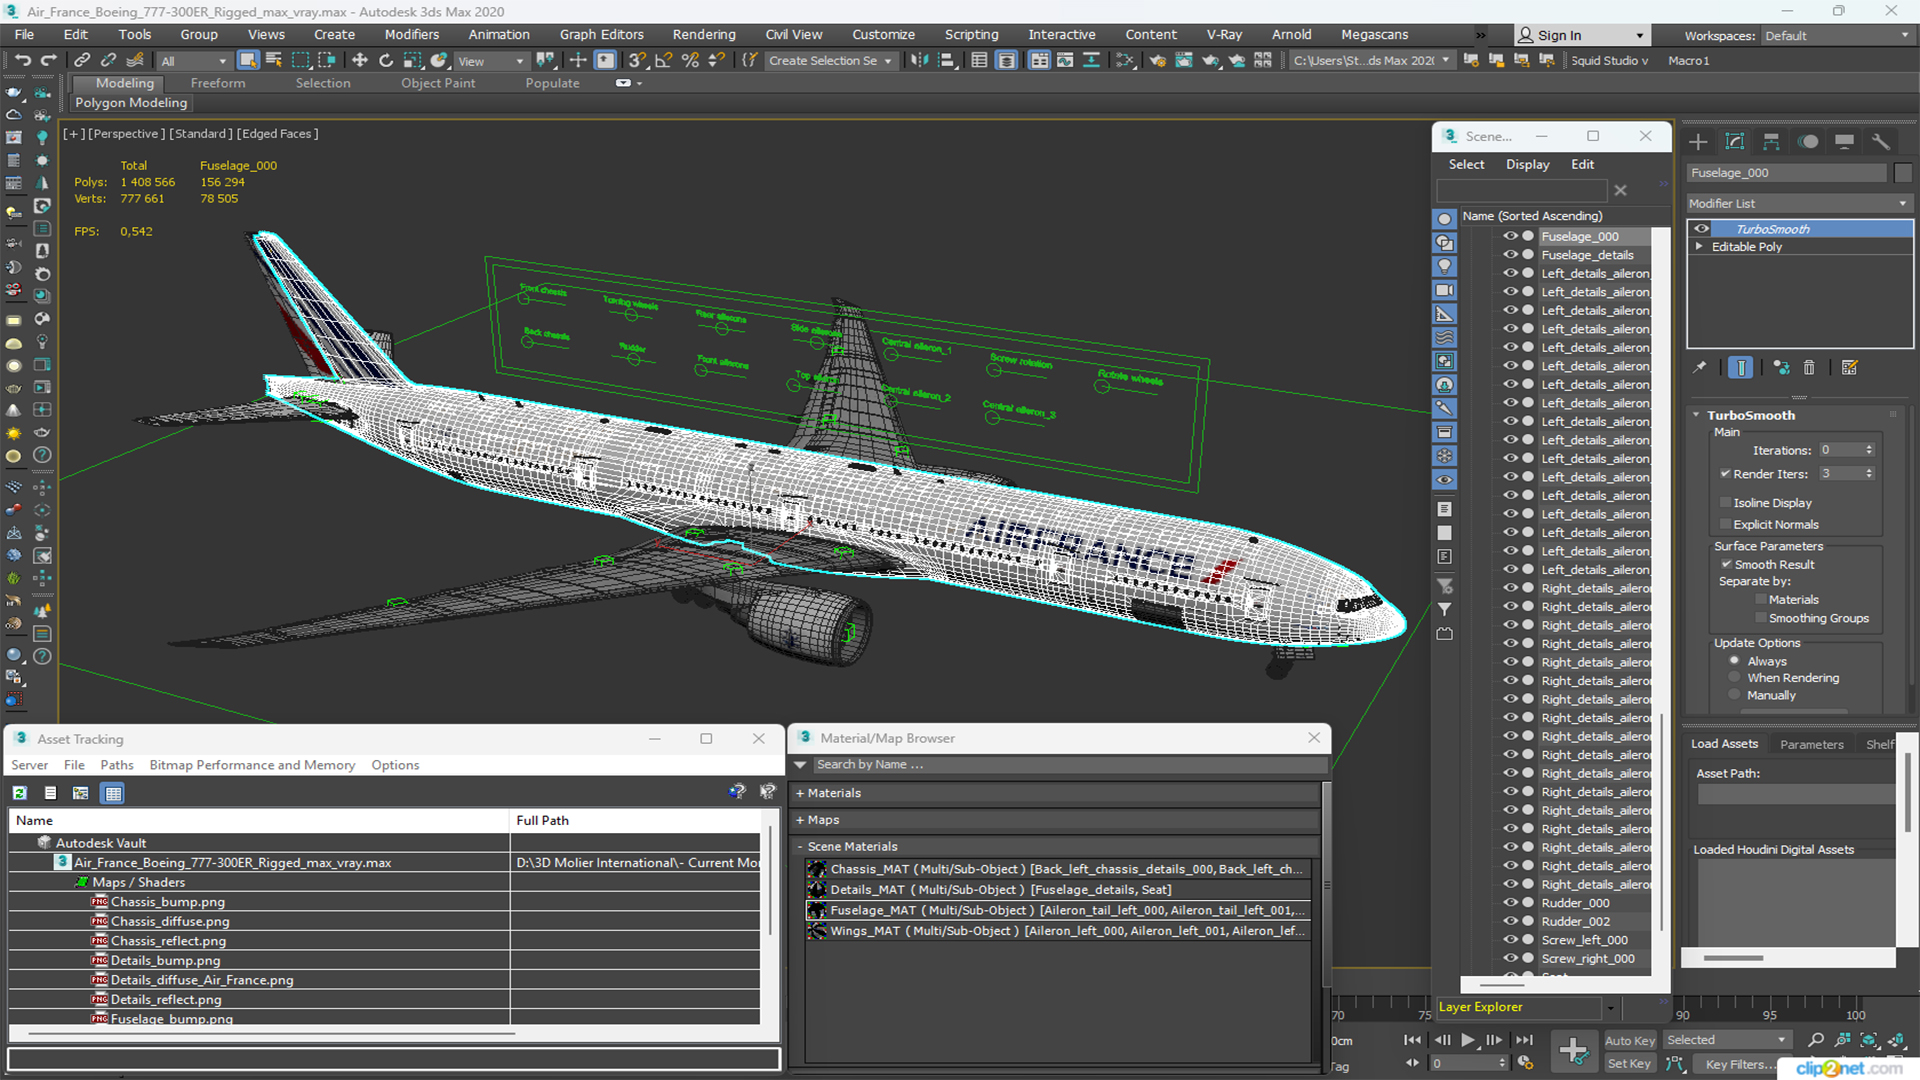
Task: Click the Time Configuration icon
Action: 1526,1063
